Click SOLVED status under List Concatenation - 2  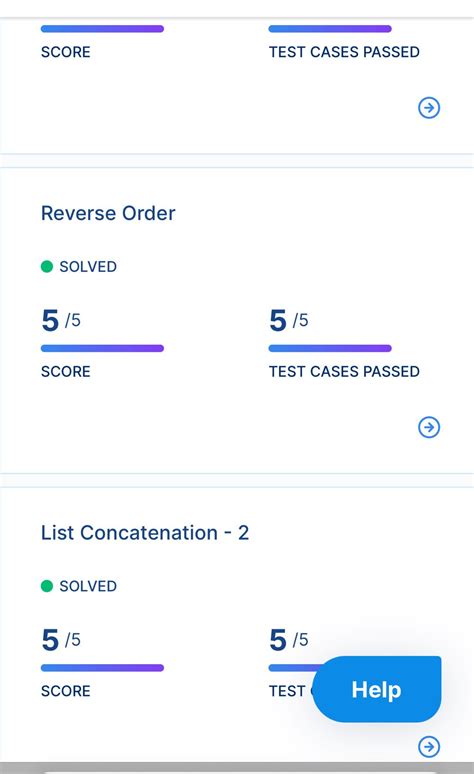88,586
